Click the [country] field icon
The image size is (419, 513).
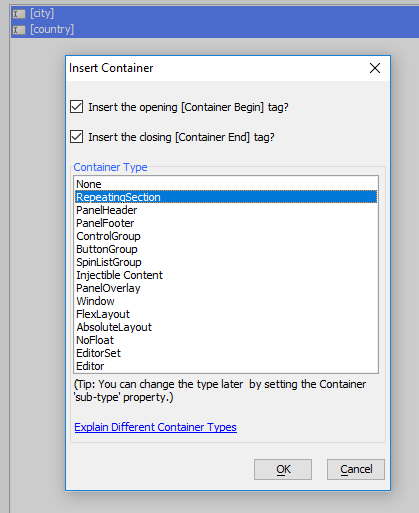pyautogui.click(x=19, y=30)
